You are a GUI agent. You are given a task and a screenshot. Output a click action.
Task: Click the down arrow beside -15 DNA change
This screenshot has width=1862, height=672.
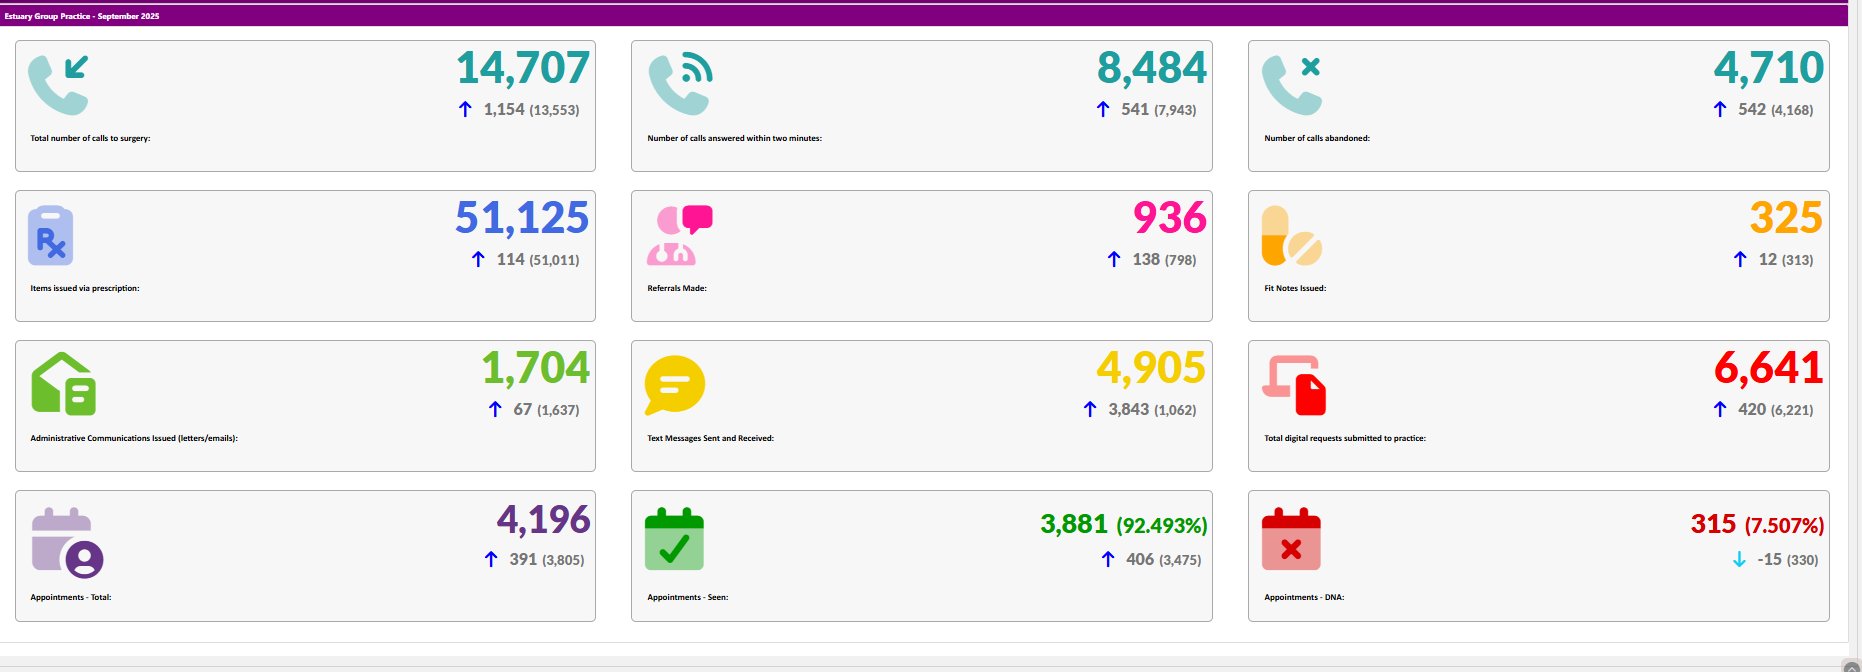point(1739,560)
